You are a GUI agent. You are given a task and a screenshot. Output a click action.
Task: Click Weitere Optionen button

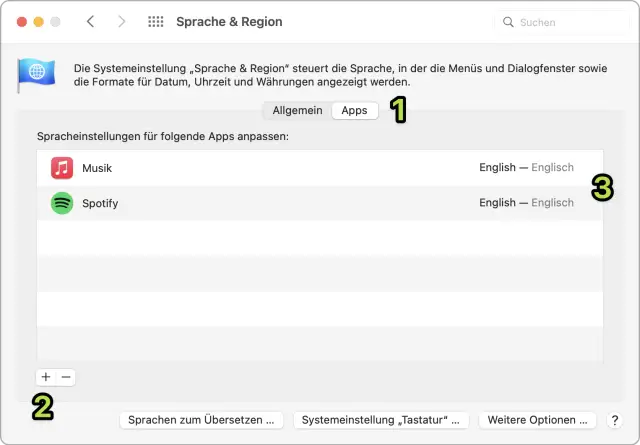point(538,420)
